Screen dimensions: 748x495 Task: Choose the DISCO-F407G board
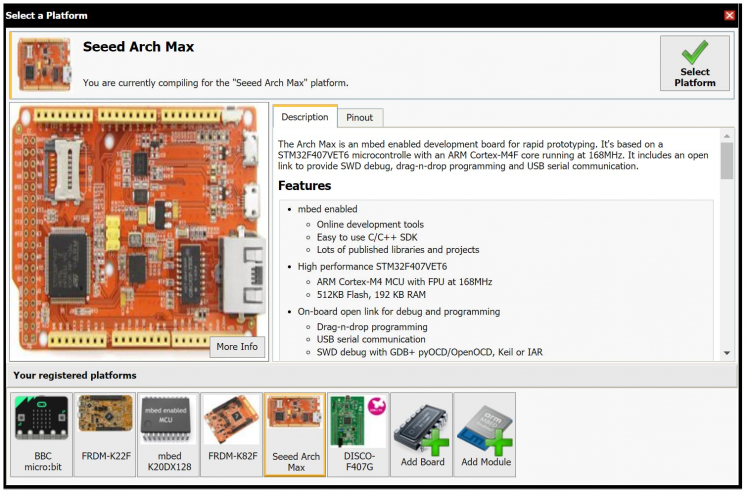tap(358, 434)
